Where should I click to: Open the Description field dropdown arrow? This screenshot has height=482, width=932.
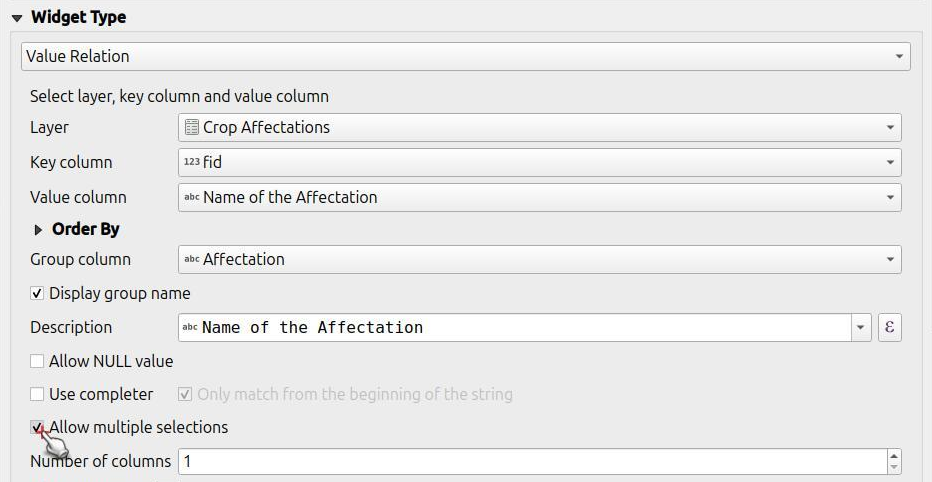(x=861, y=327)
